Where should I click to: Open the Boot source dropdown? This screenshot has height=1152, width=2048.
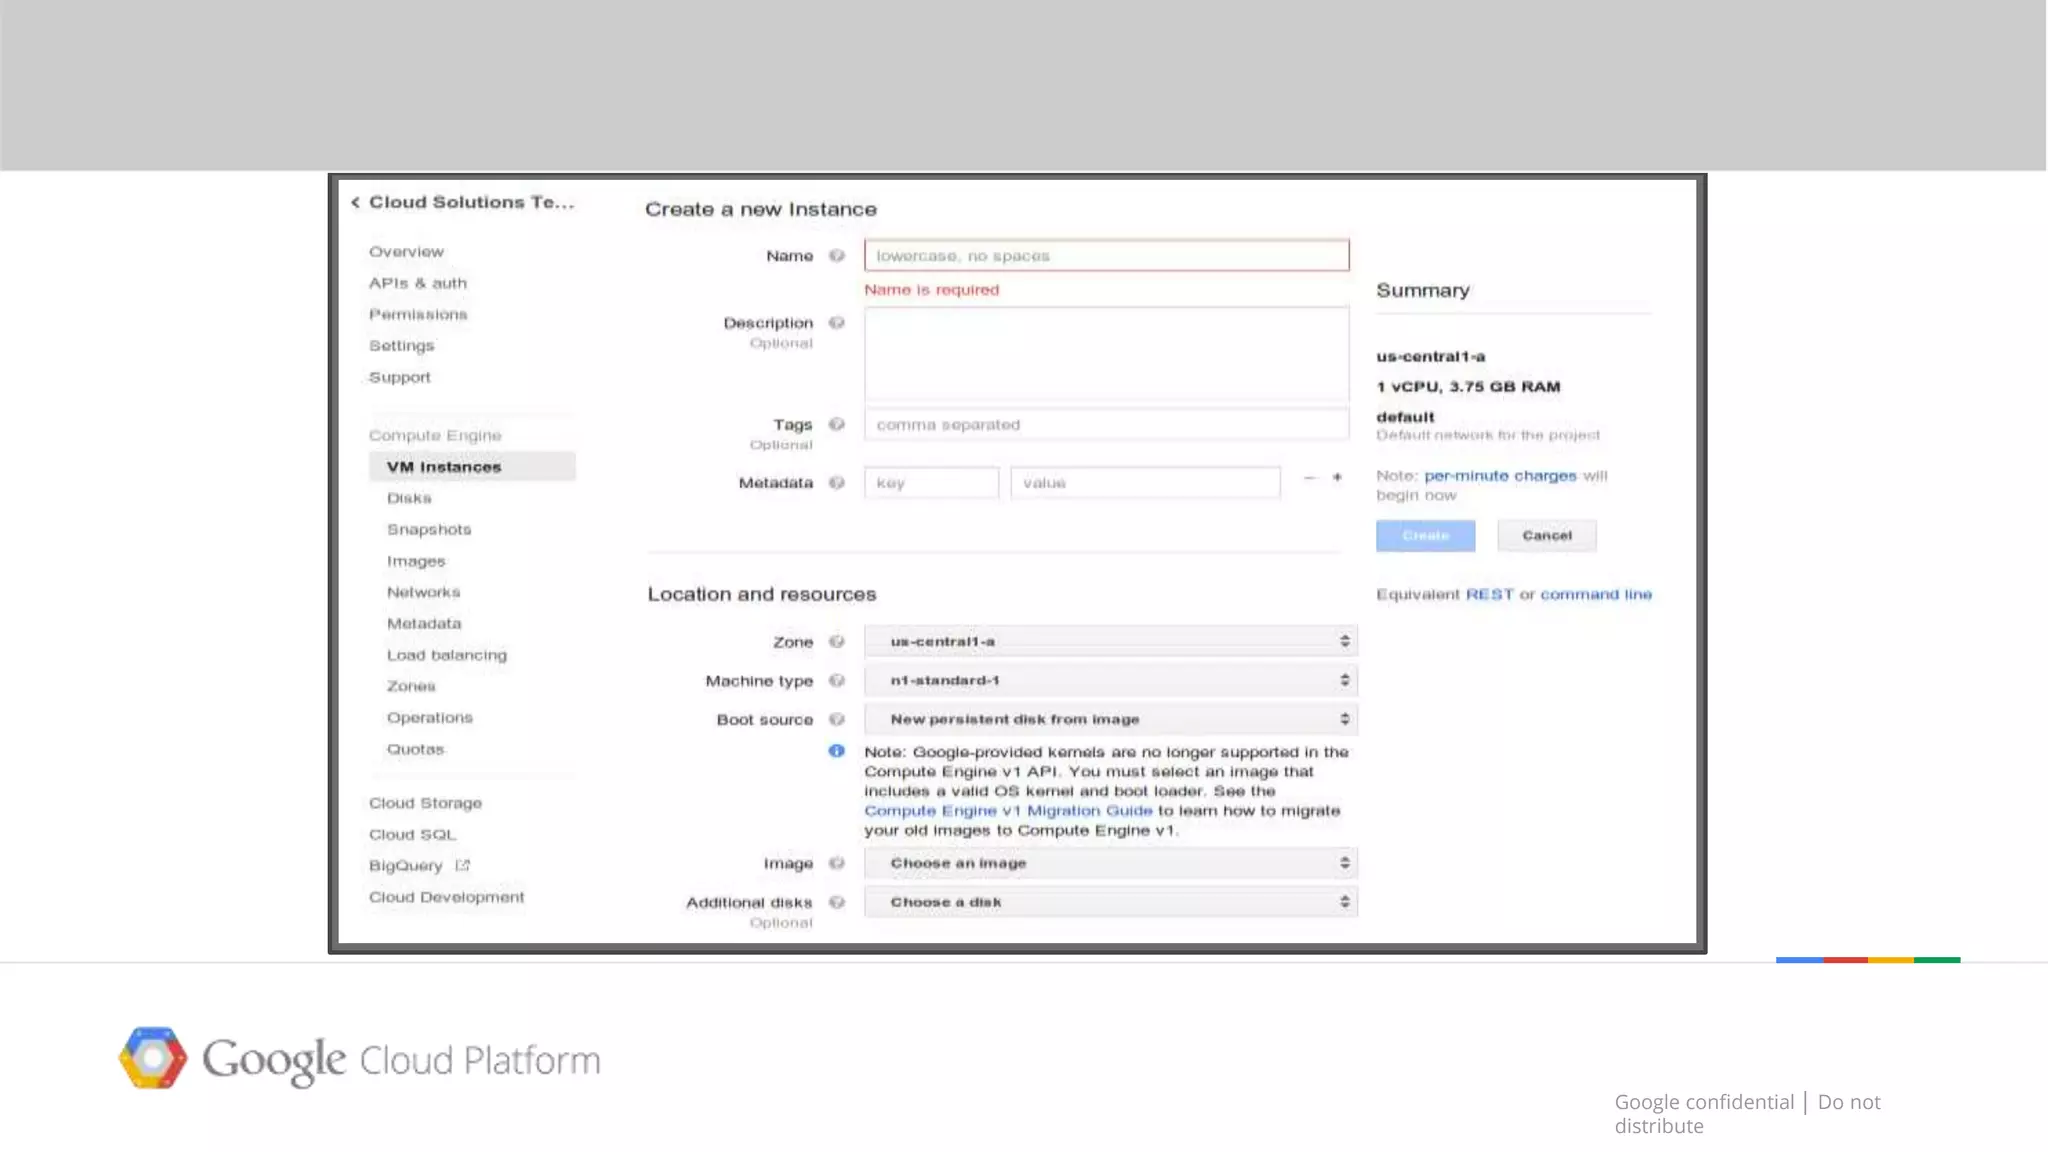(x=1111, y=720)
